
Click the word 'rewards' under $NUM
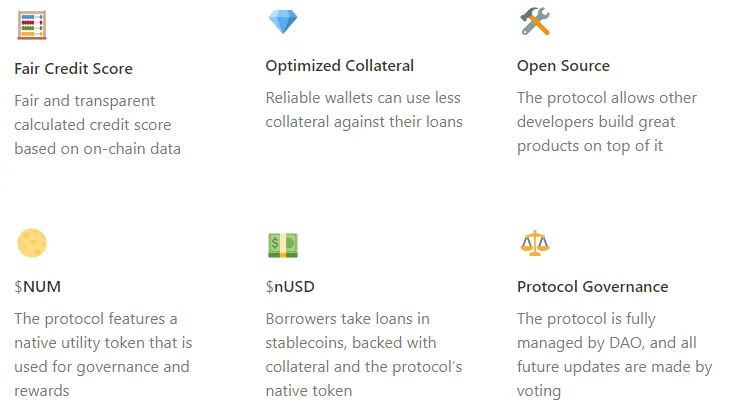point(42,391)
